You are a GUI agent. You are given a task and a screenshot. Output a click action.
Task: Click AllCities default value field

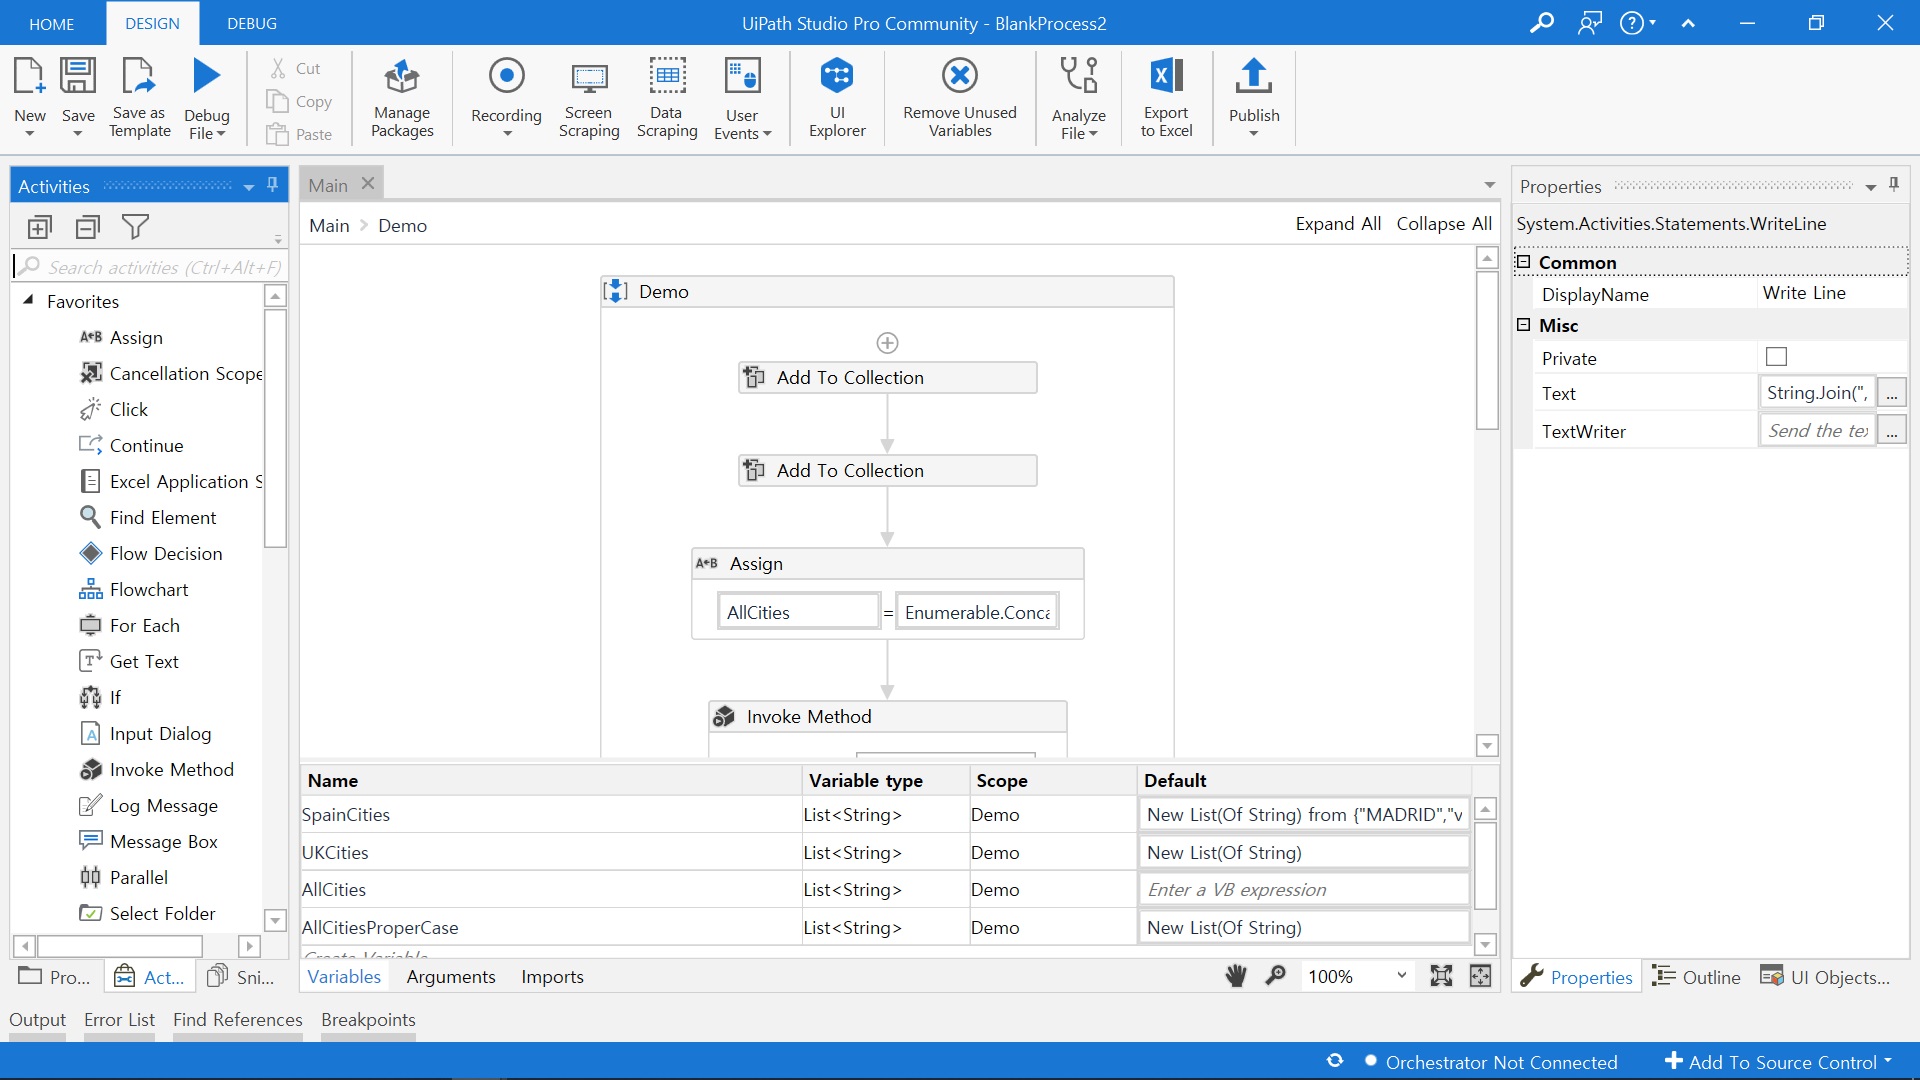click(1304, 889)
